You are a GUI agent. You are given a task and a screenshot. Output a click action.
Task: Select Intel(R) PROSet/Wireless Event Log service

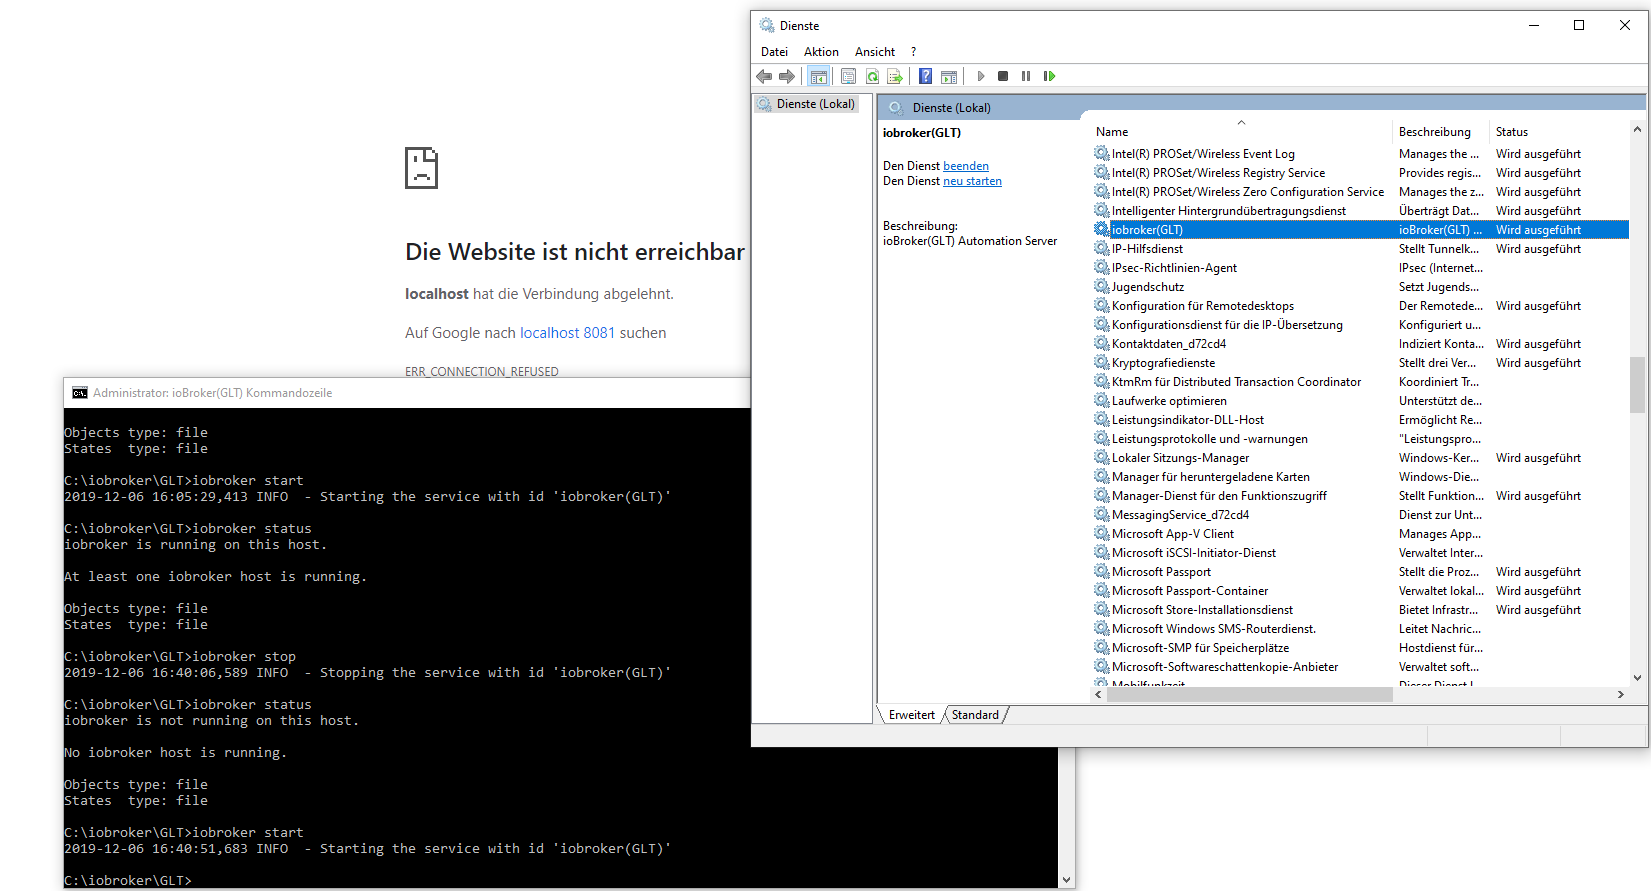pos(1203,154)
